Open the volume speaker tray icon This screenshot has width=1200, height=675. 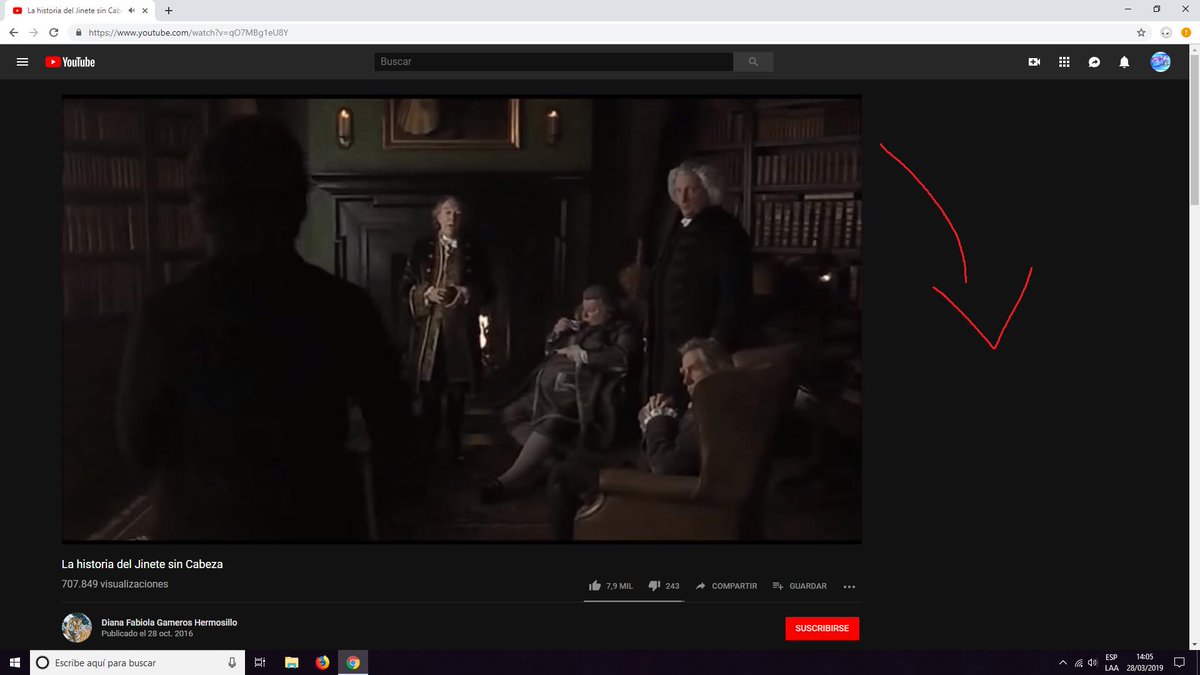tap(1093, 663)
